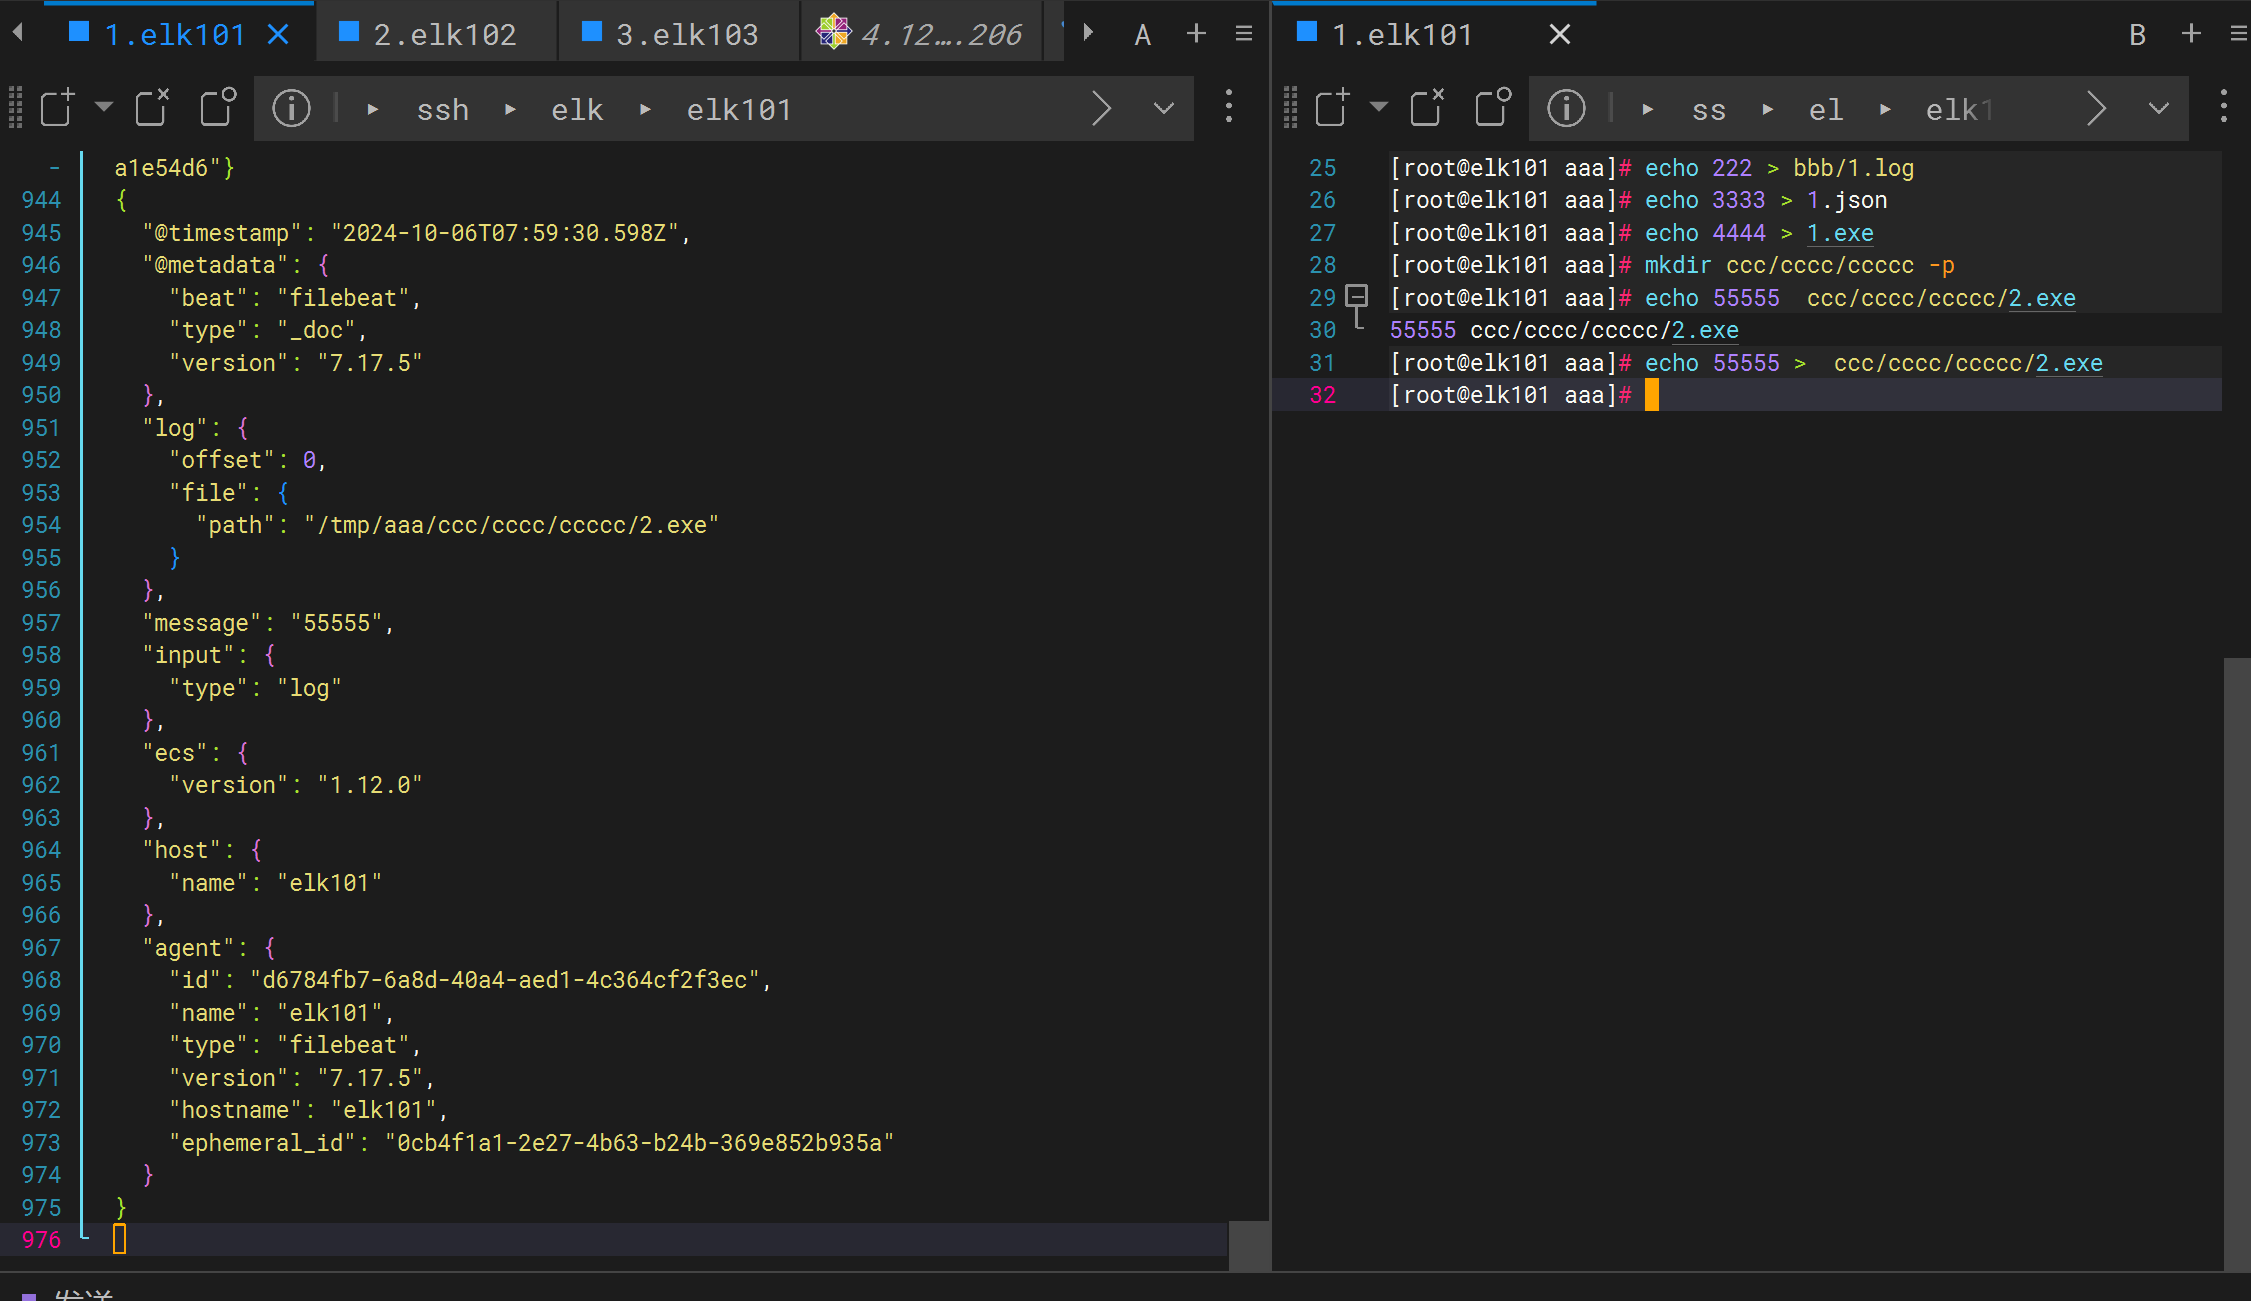Expand arrow before elk101 breadcrumb in left pane
The image size is (2251, 1301).
(x=646, y=109)
